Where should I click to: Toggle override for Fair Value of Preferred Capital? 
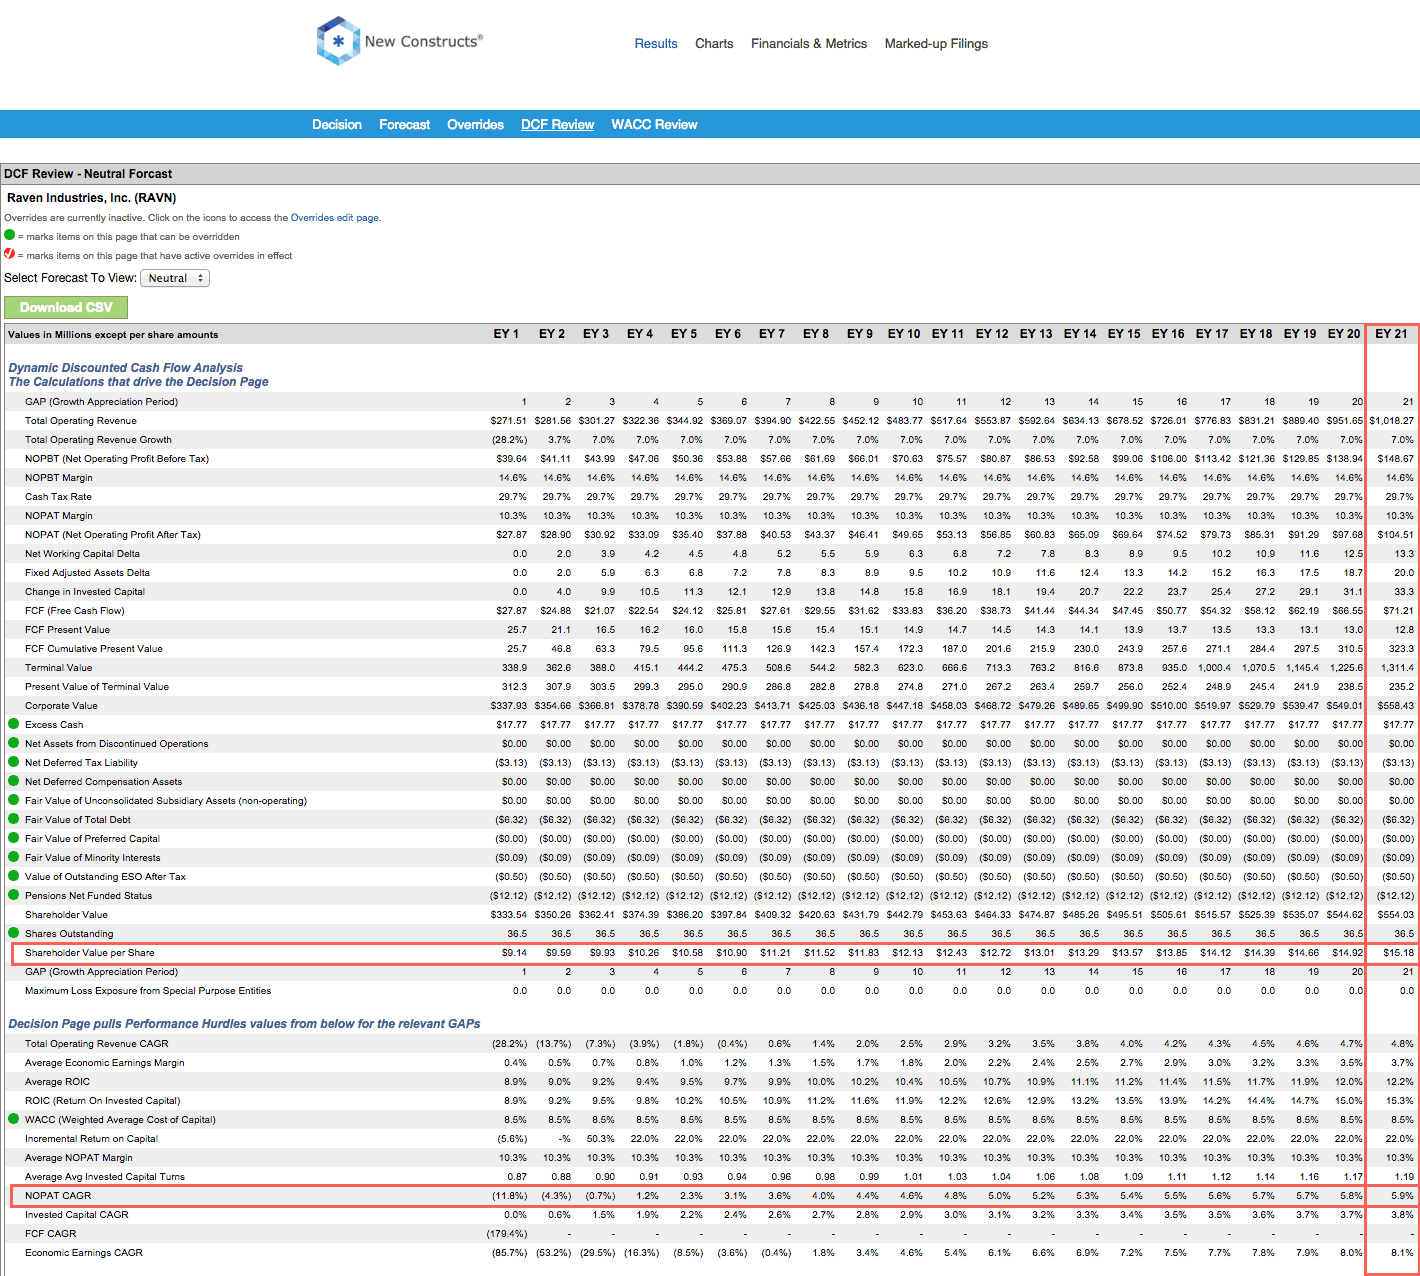(13, 838)
